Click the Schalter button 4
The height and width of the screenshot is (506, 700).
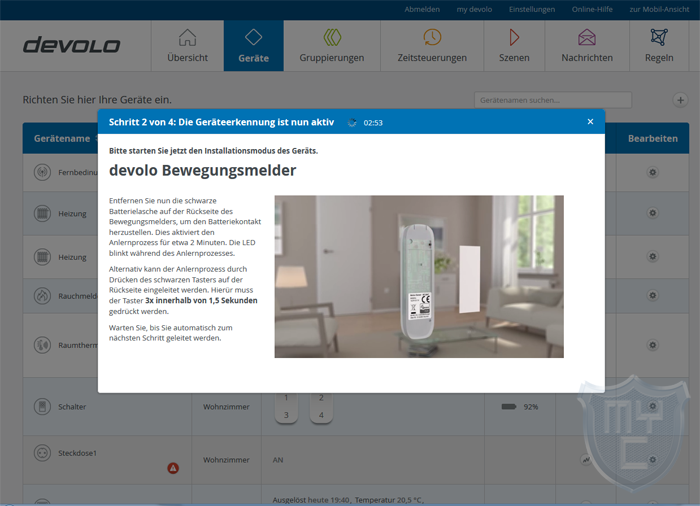(x=321, y=415)
